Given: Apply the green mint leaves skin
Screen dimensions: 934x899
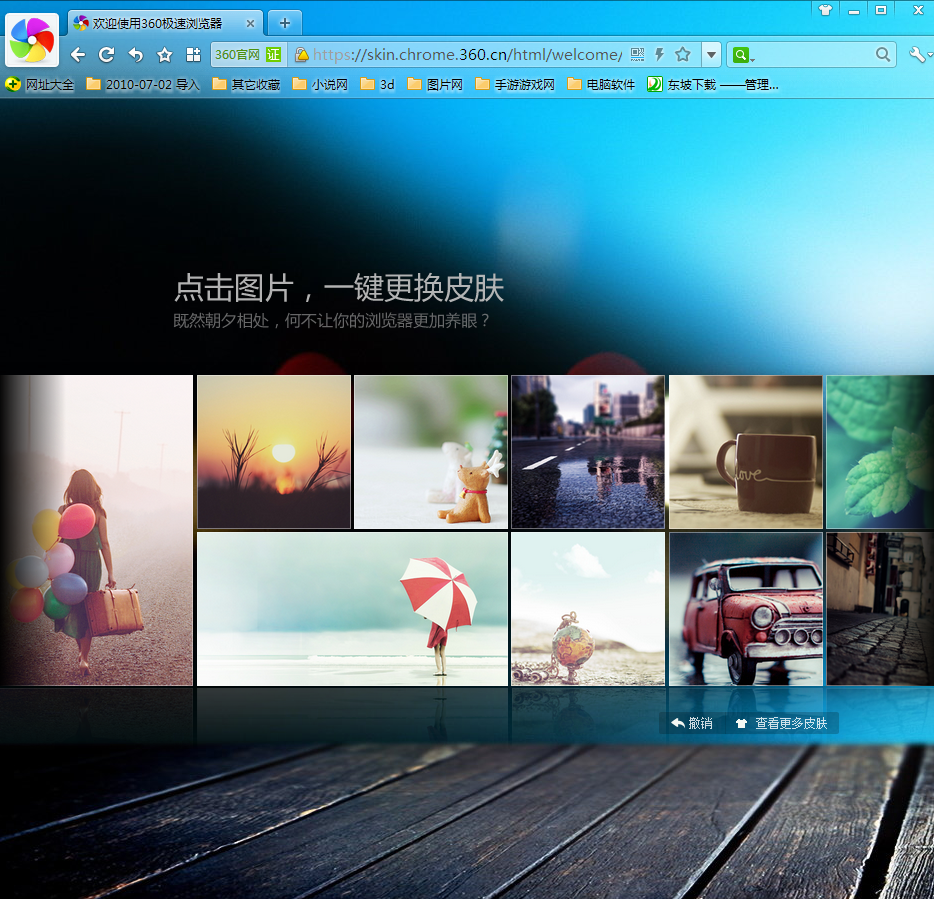Looking at the screenshot, I should point(880,452).
